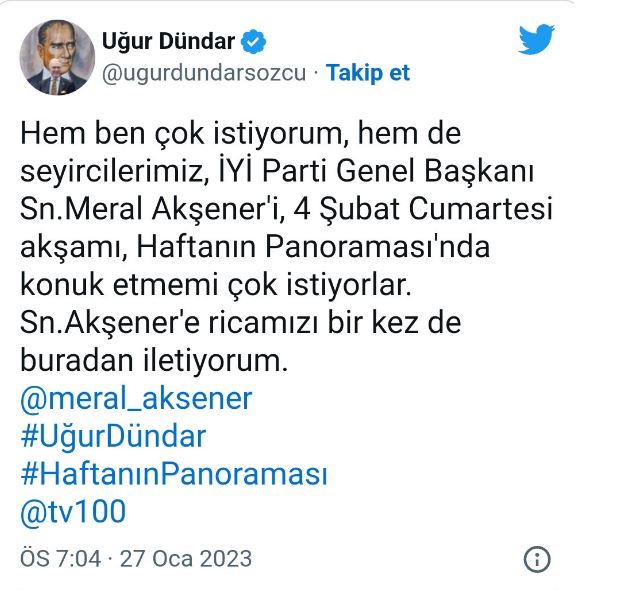The height and width of the screenshot is (590, 618).
Task: Click the Uğur Dündar display name
Action: tap(168, 41)
